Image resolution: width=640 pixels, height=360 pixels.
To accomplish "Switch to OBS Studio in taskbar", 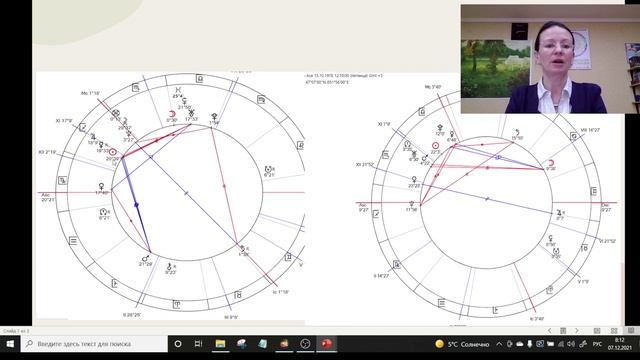I will 305,344.
